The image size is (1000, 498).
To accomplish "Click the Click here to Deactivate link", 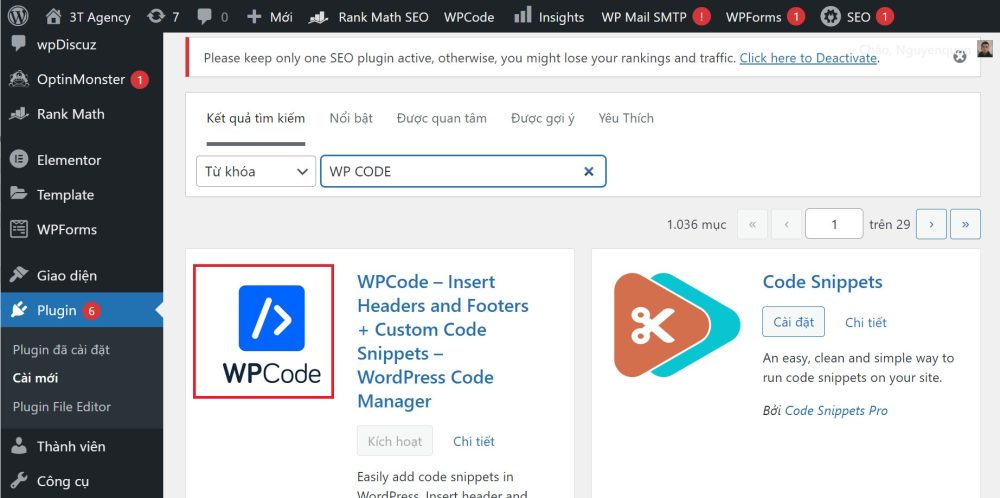I will (808, 58).
